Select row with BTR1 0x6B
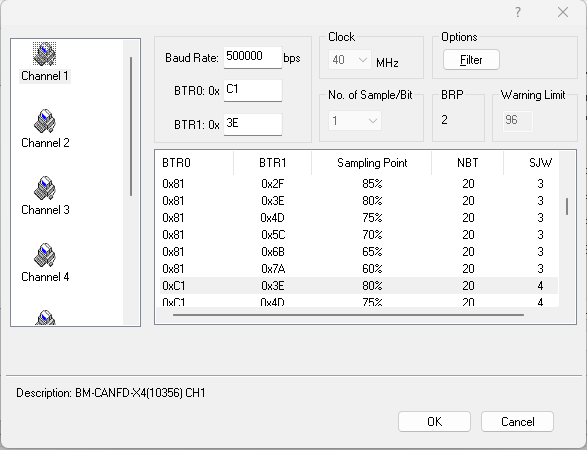This screenshot has width=587, height=450. tap(359, 252)
